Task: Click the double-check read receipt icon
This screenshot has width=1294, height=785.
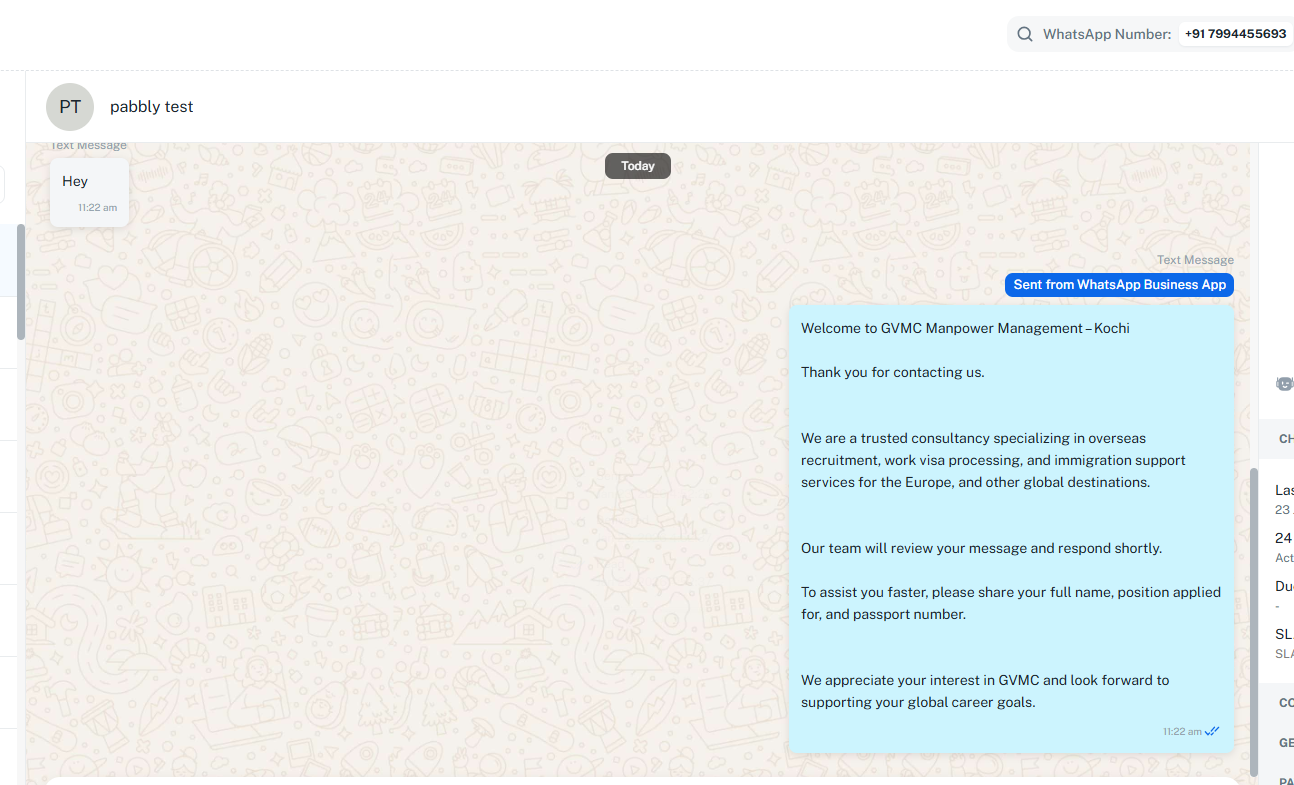Action: 1212,731
